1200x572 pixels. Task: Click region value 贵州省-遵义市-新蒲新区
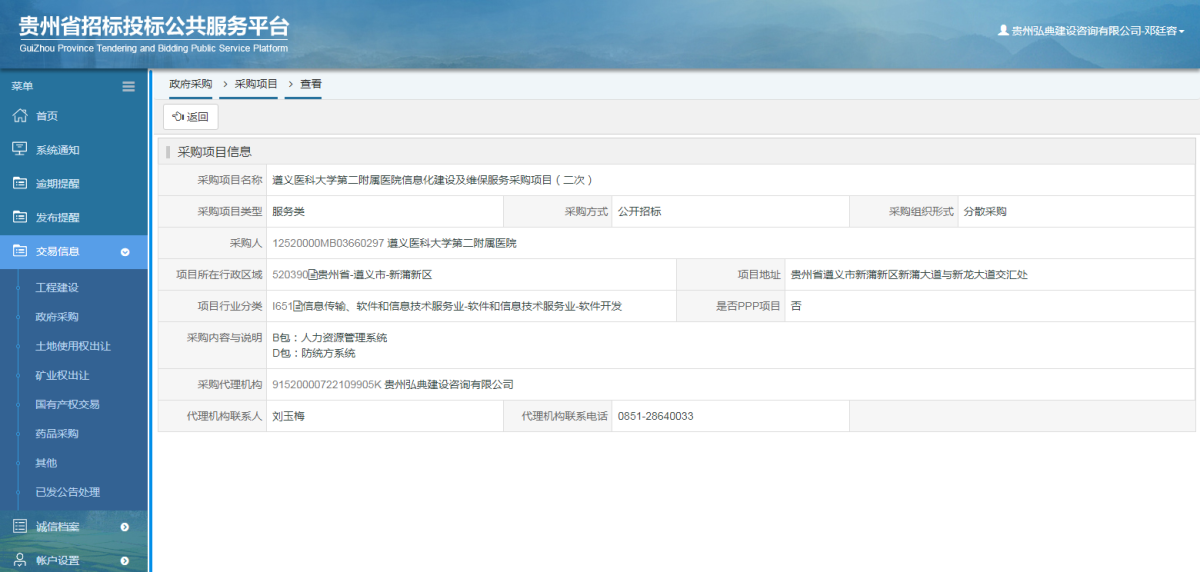(375, 274)
